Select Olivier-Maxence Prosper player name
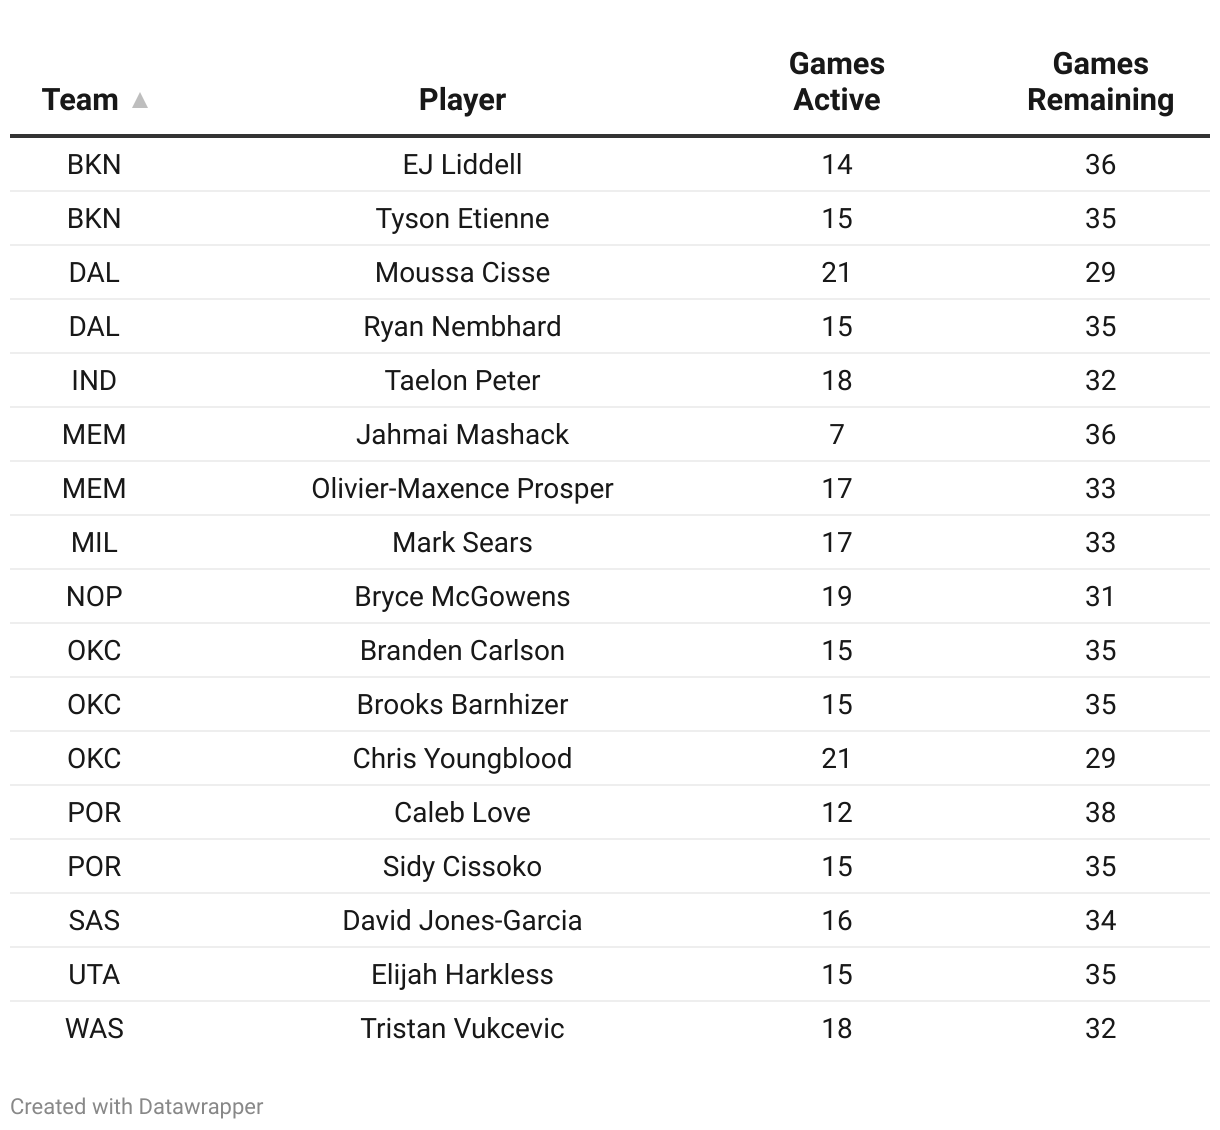Viewport: 1220px width, 1130px height. click(x=462, y=488)
